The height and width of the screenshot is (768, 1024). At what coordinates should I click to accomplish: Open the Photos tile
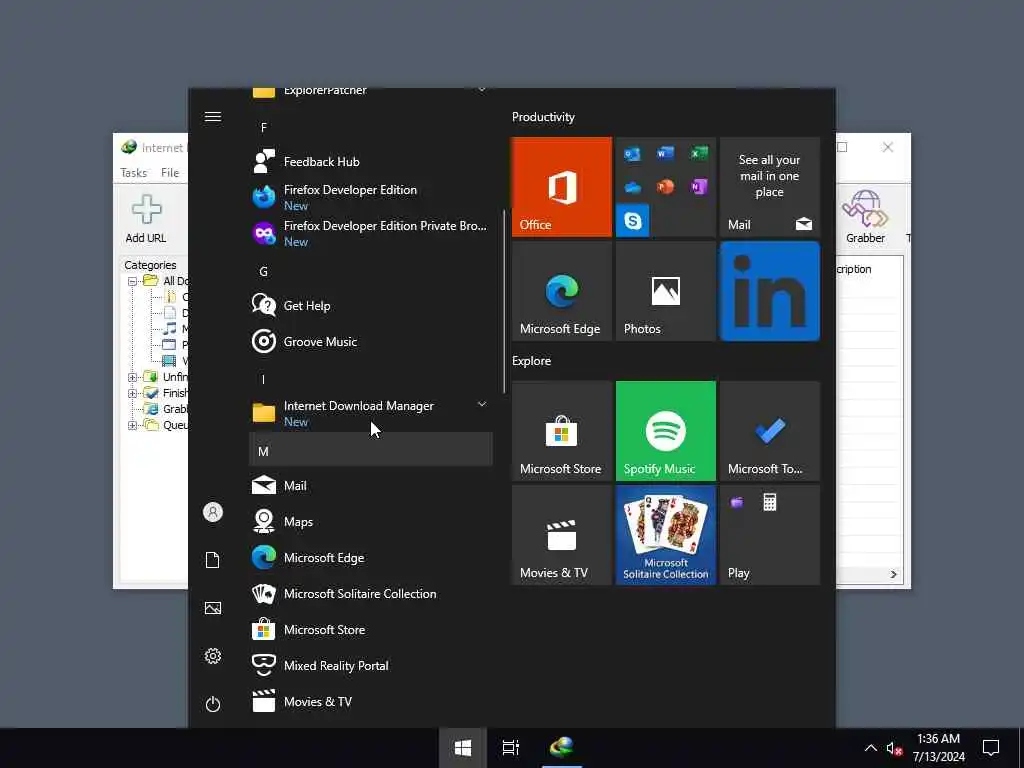(665, 291)
